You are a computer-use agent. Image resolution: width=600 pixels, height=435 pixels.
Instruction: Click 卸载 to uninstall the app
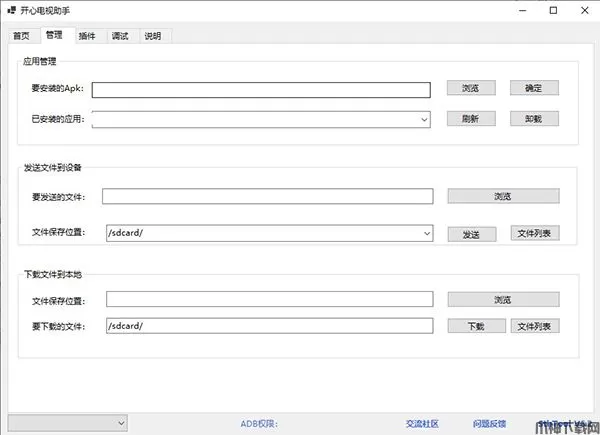pos(534,118)
